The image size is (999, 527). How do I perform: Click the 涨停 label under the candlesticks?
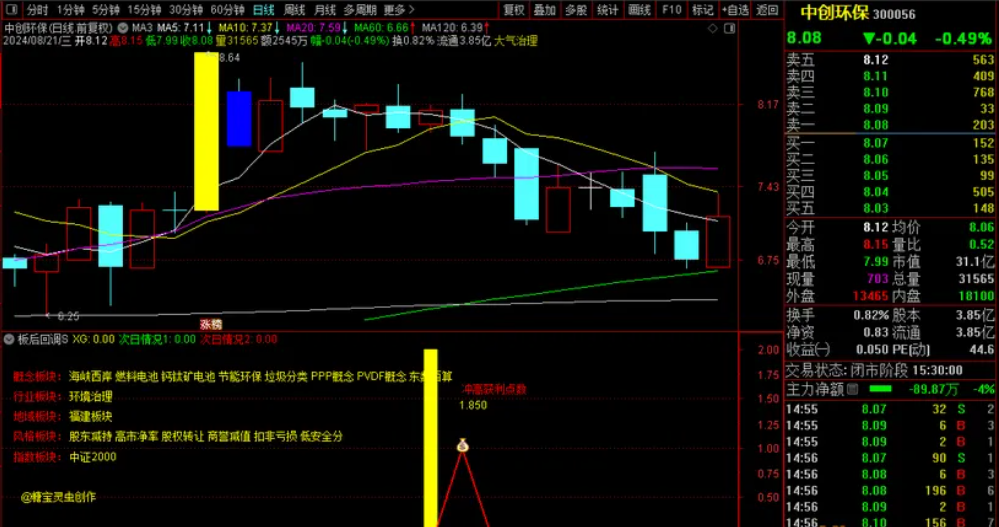(x=210, y=324)
